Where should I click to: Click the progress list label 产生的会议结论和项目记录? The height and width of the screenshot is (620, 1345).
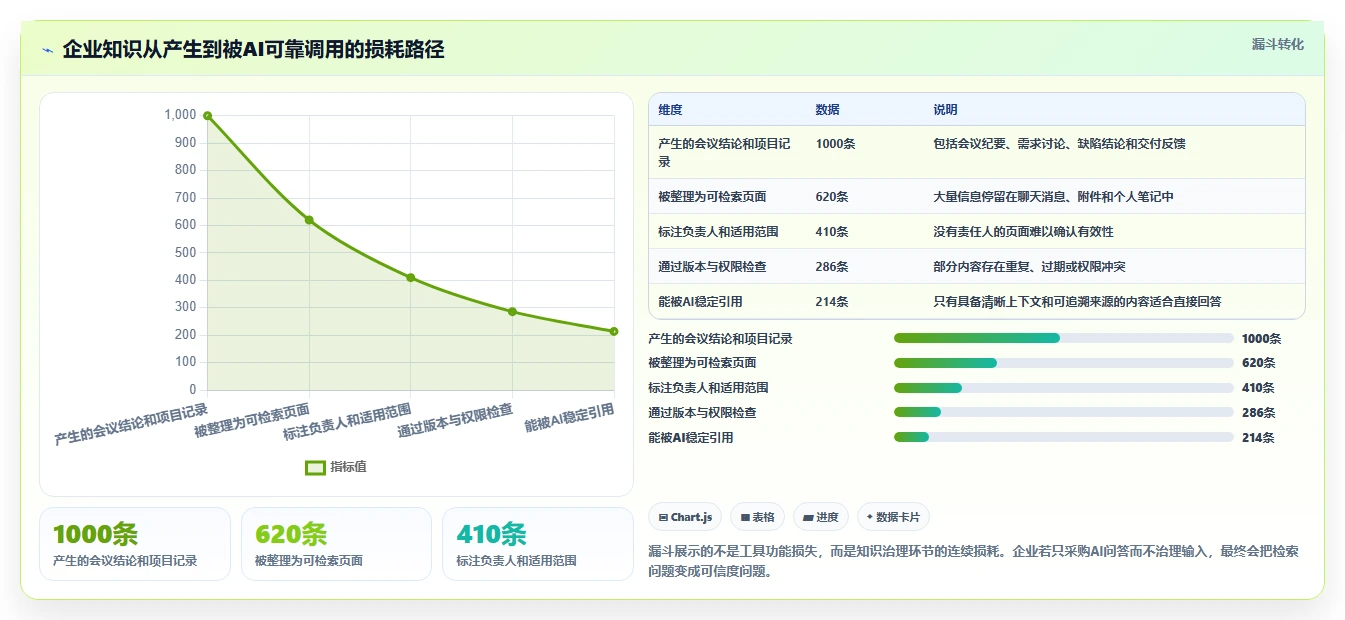tap(720, 338)
